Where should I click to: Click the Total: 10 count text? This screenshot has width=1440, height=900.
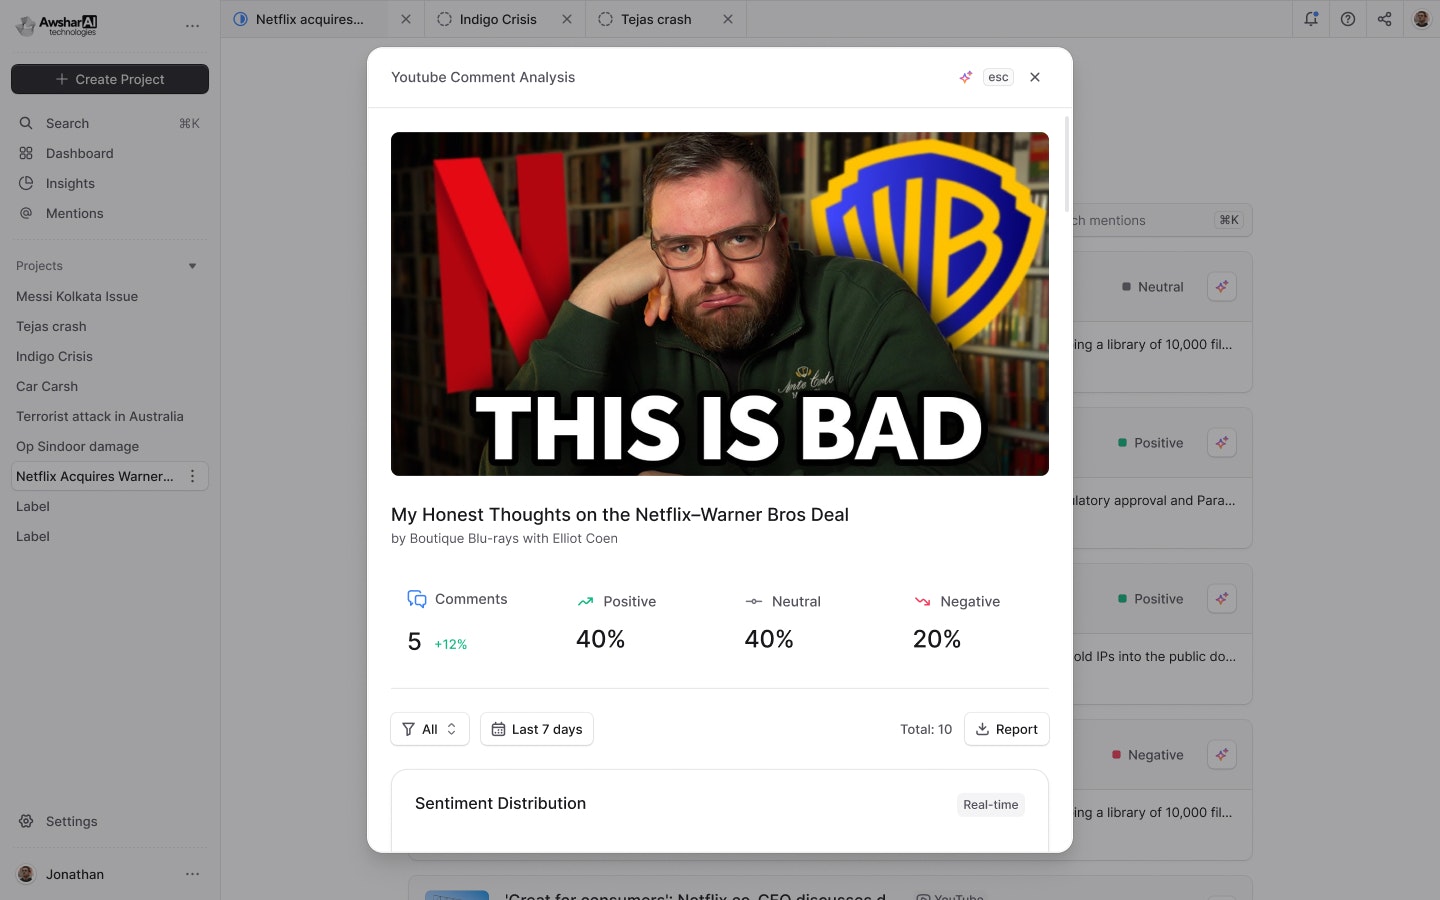point(926,729)
